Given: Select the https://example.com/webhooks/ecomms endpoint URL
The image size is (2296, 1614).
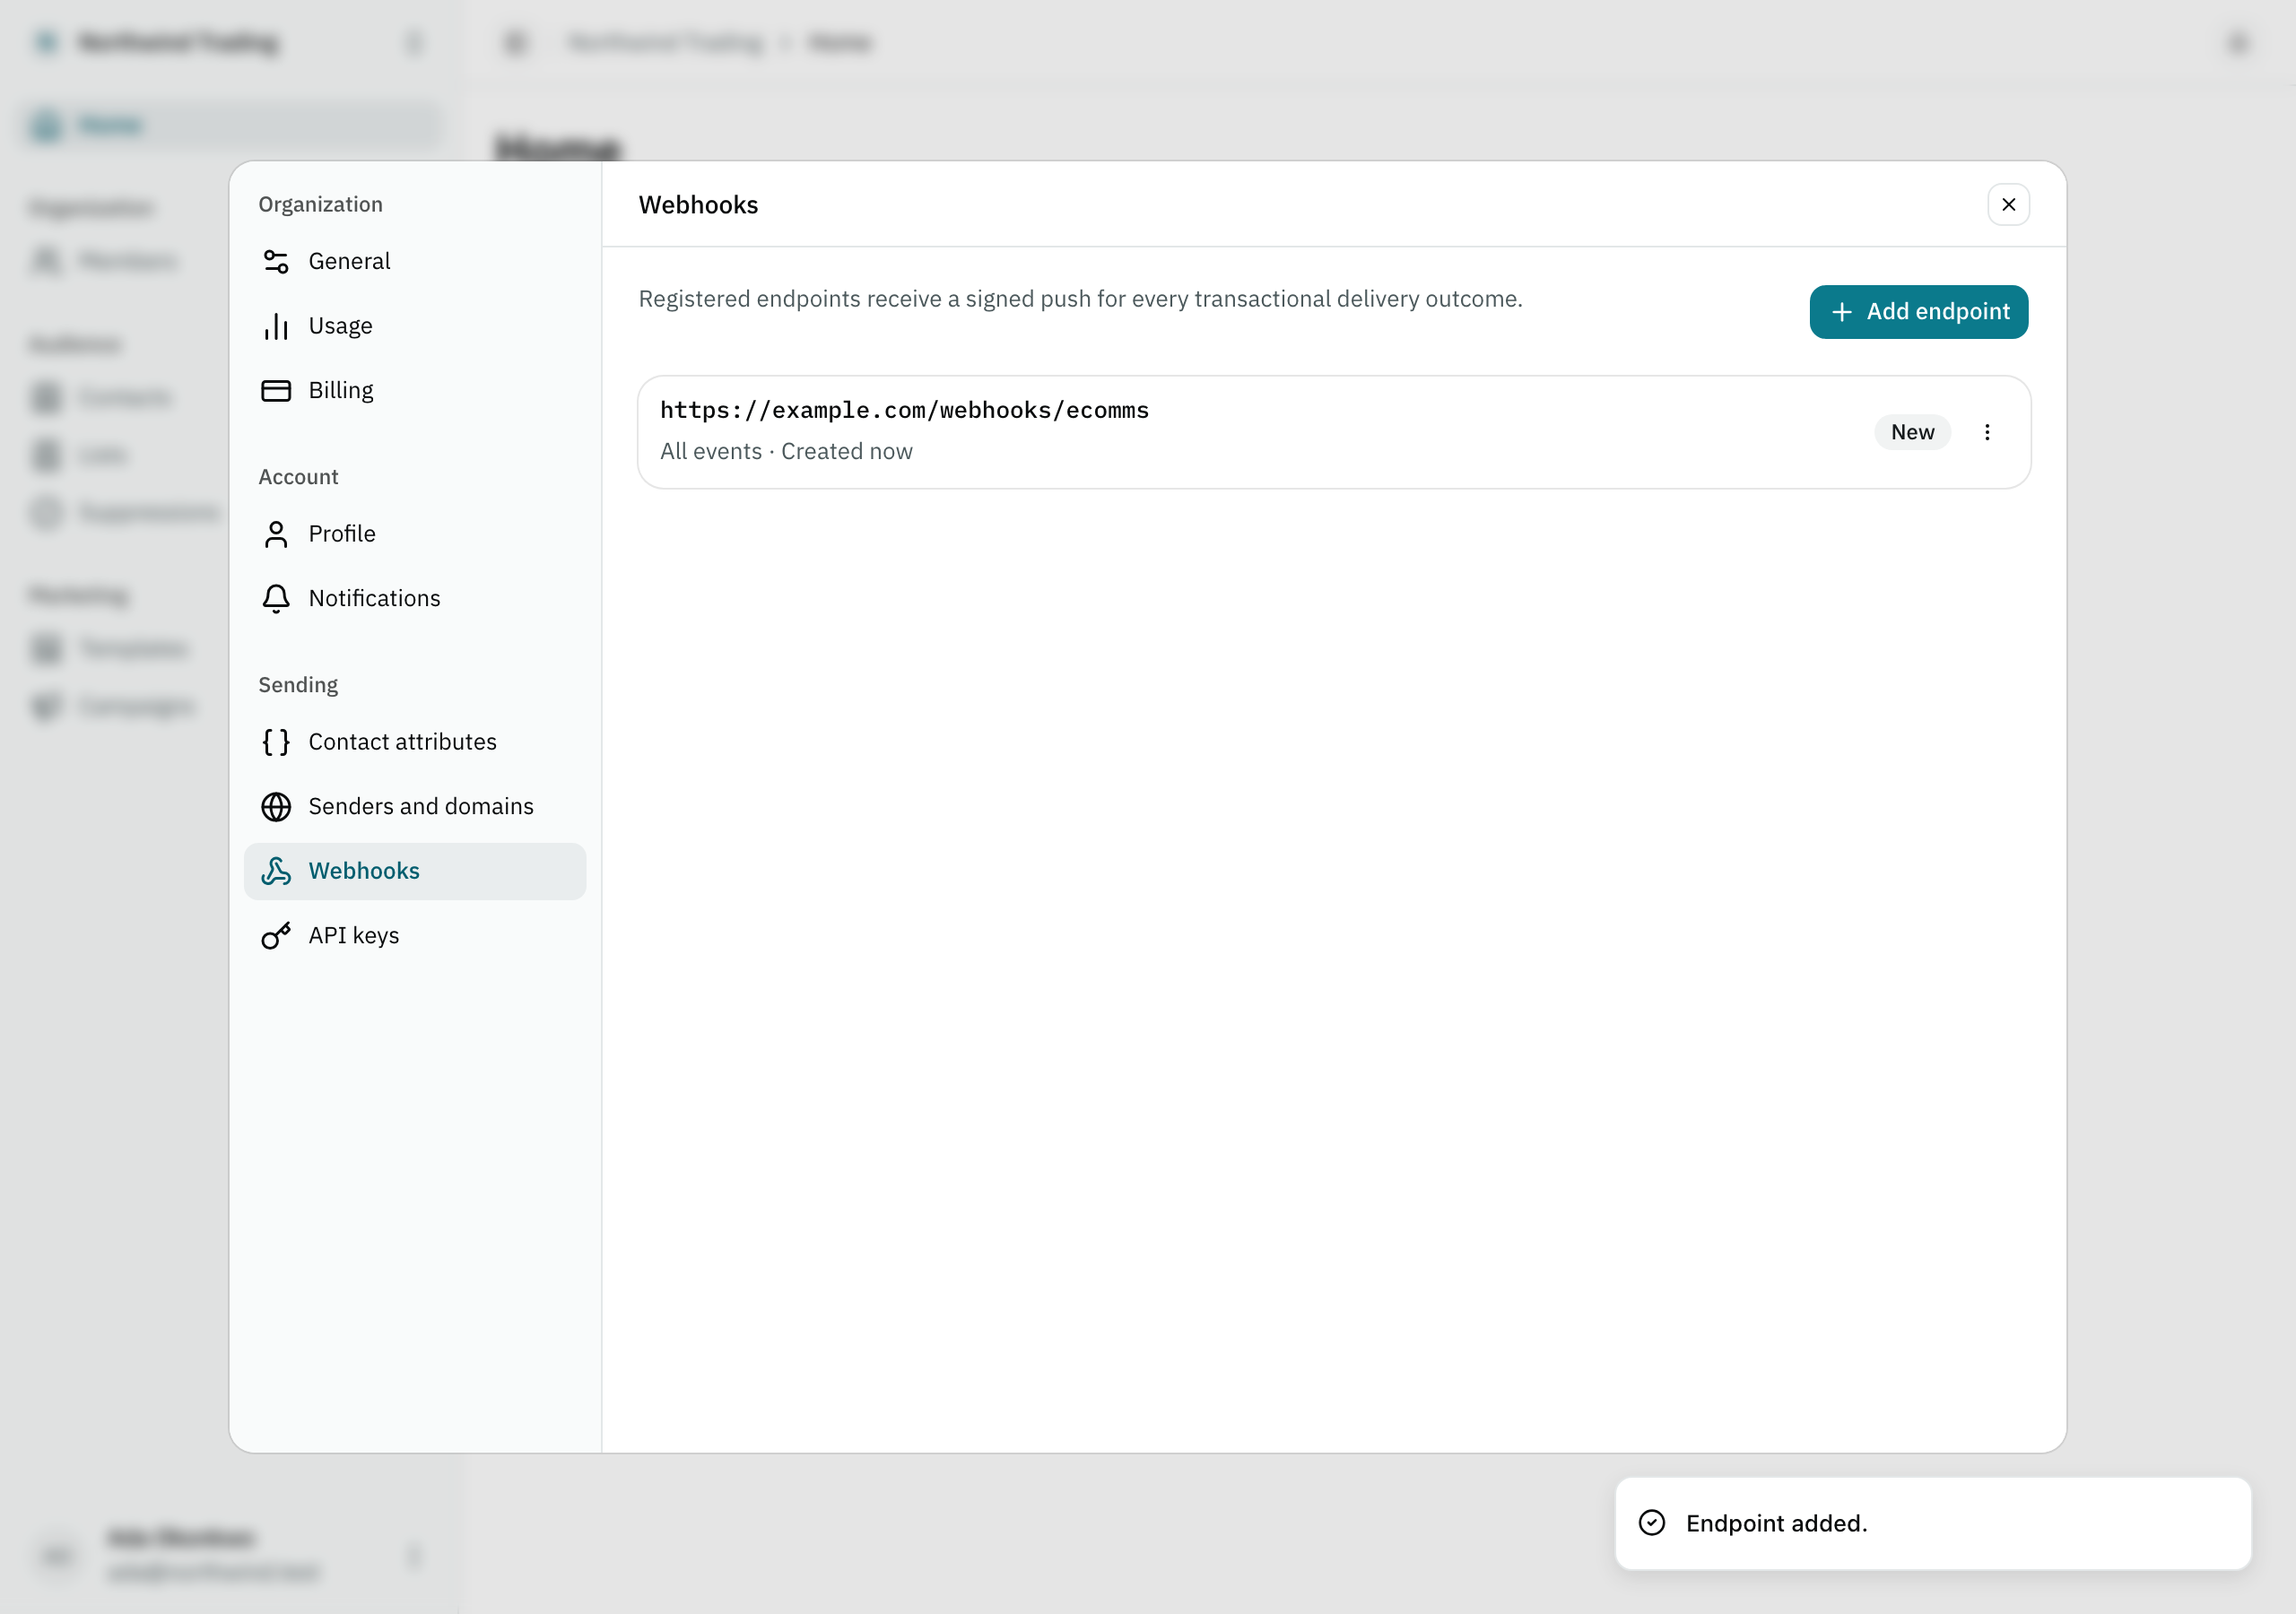Looking at the screenshot, I should point(904,410).
